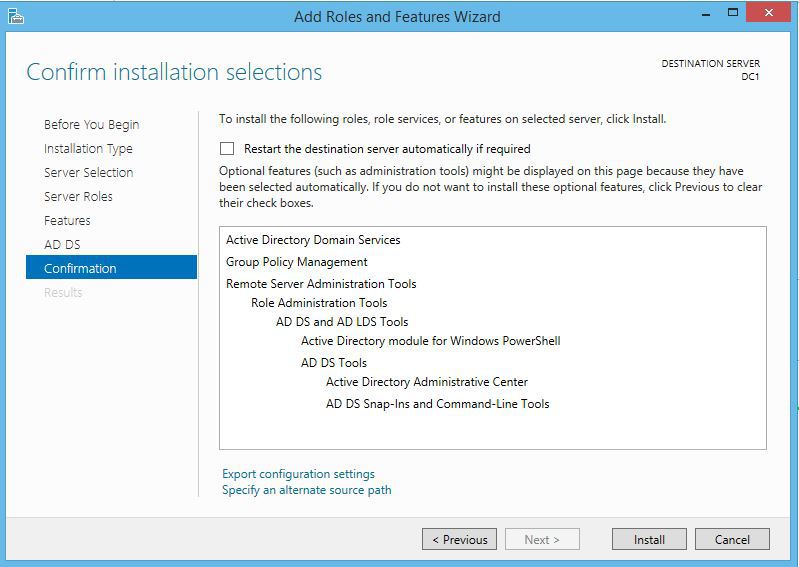799x567 pixels.
Task: Select the AD DS step
Action: pos(62,245)
